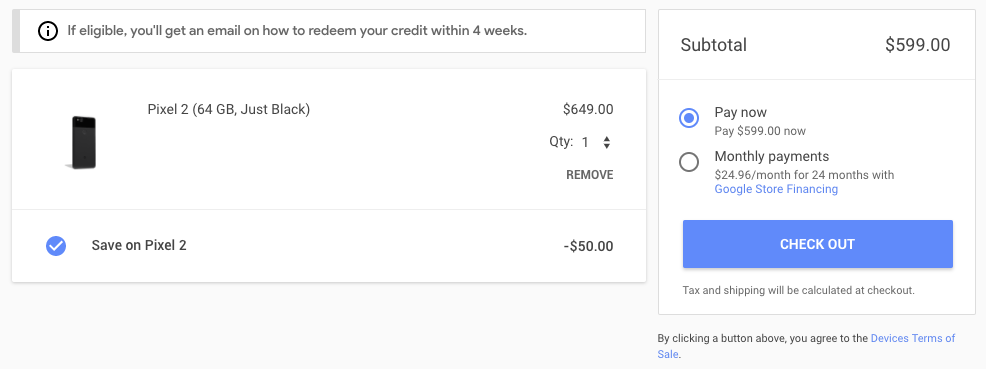Click the Monthly payments label text
986x369 pixels.
772,156
